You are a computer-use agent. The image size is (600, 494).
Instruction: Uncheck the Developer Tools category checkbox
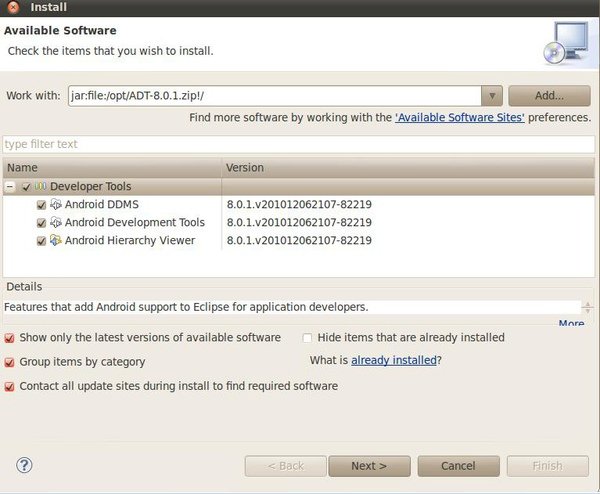[26, 187]
